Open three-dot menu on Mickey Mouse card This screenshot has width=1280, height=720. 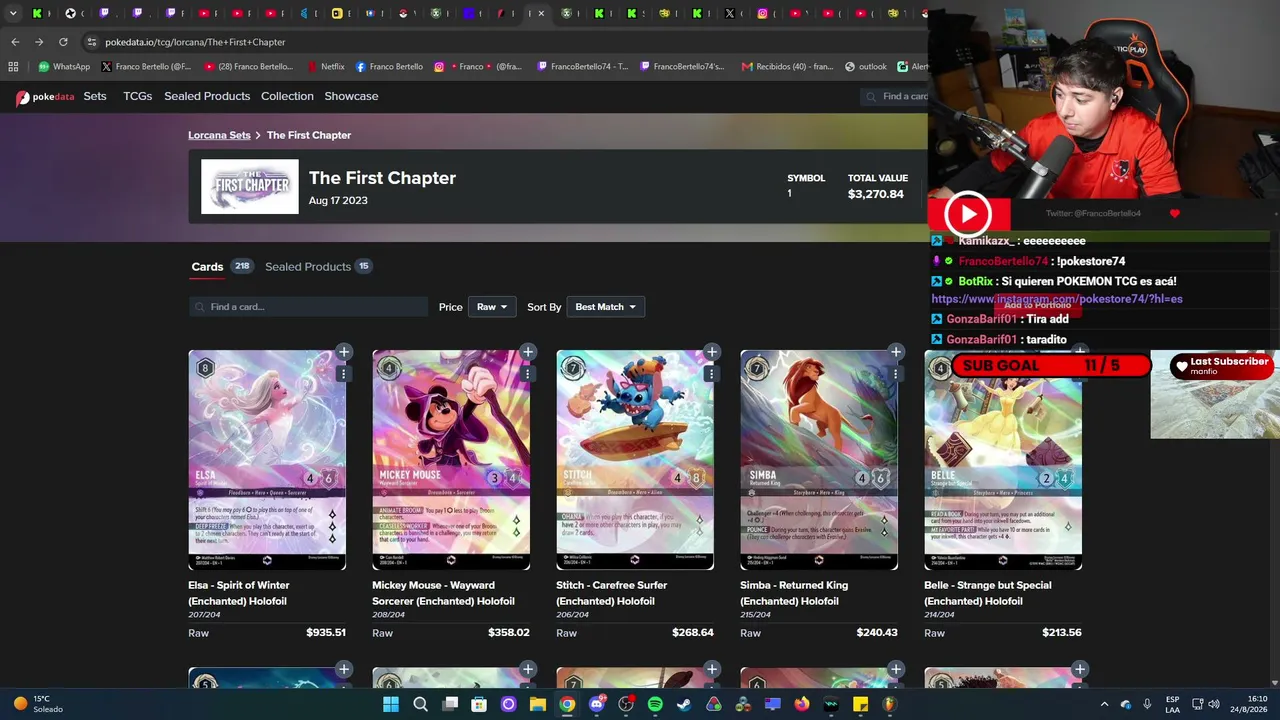[527, 374]
